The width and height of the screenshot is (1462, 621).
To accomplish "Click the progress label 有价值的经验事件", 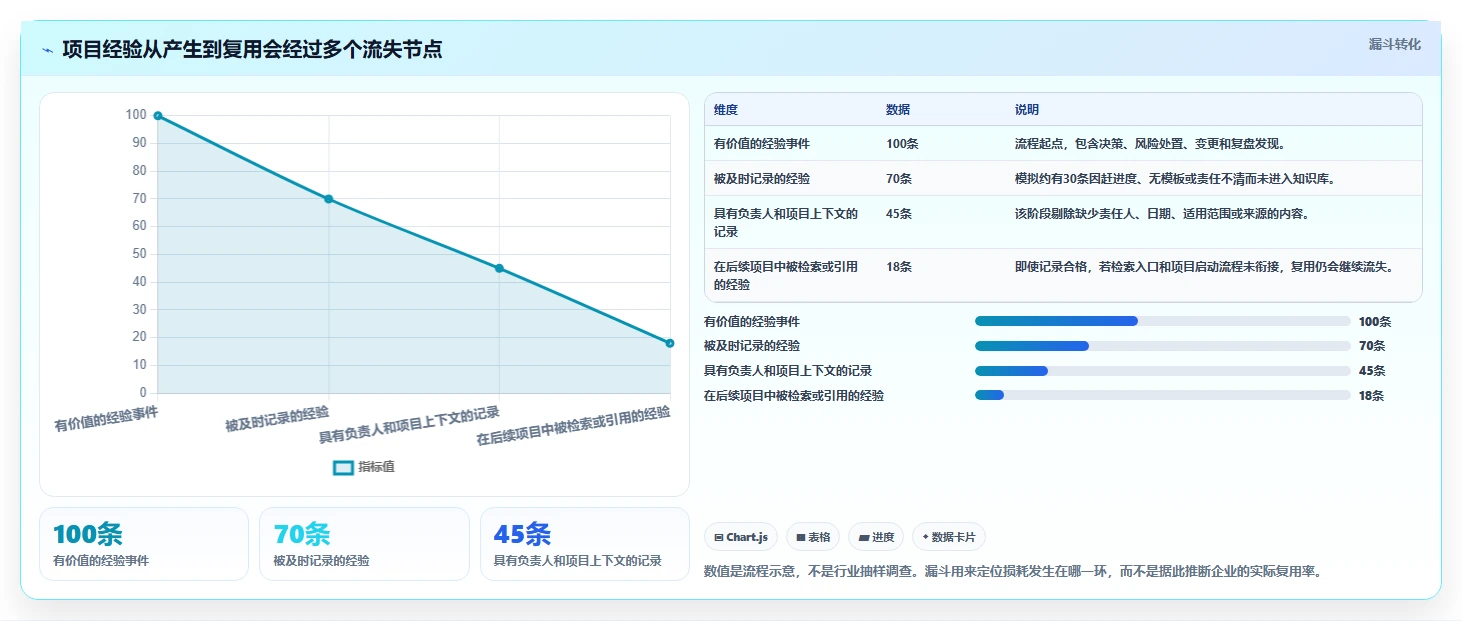I will coord(752,322).
